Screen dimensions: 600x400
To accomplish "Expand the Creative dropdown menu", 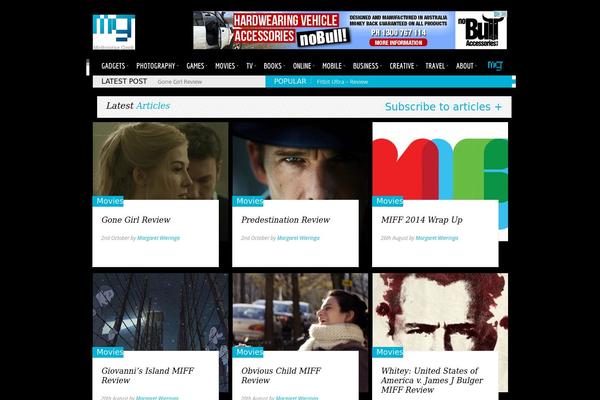I will click(x=403, y=66).
